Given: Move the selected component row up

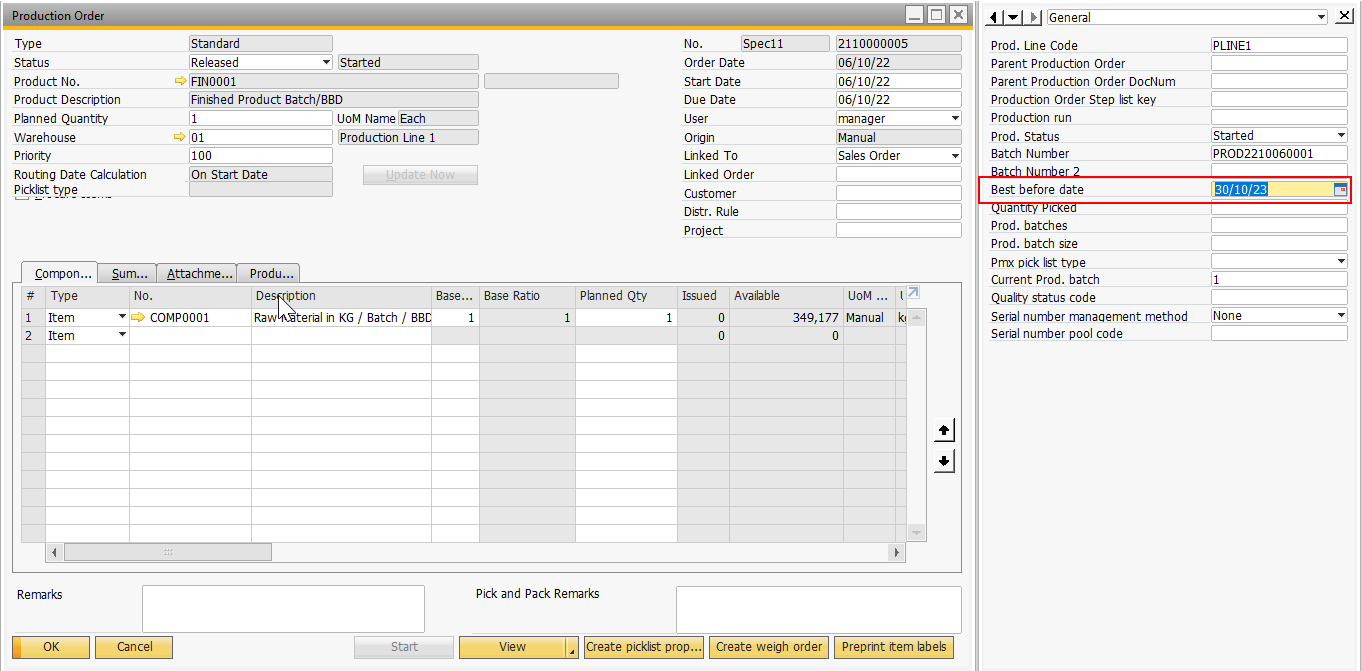Looking at the screenshot, I should tap(943, 430).
